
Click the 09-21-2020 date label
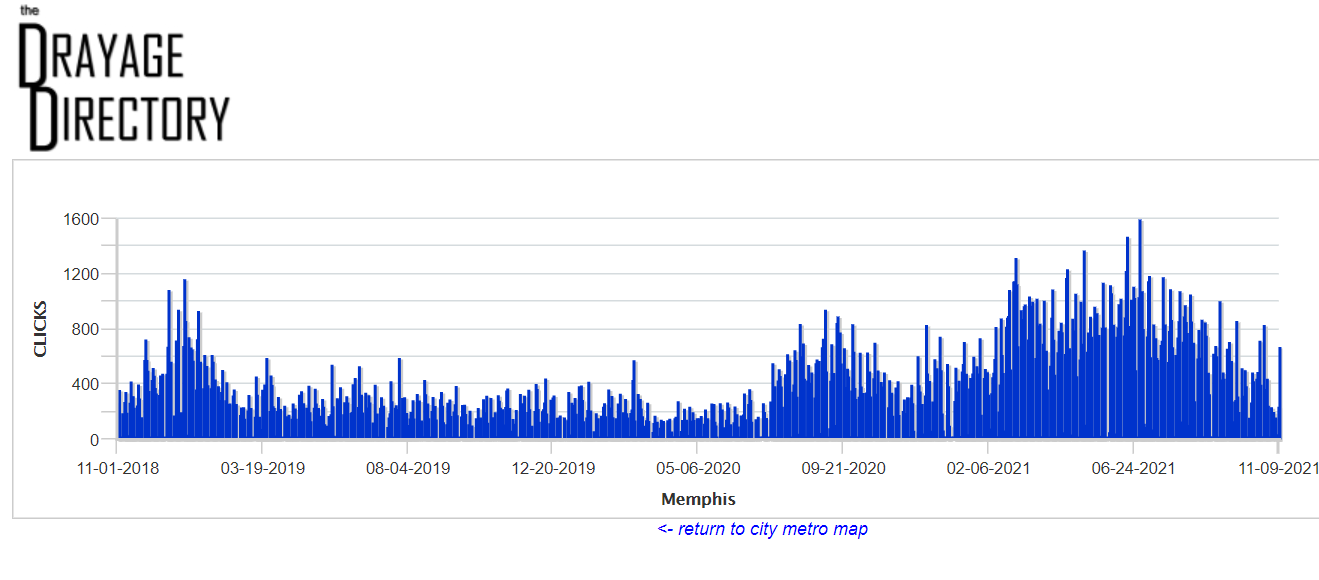pos(843,468)
